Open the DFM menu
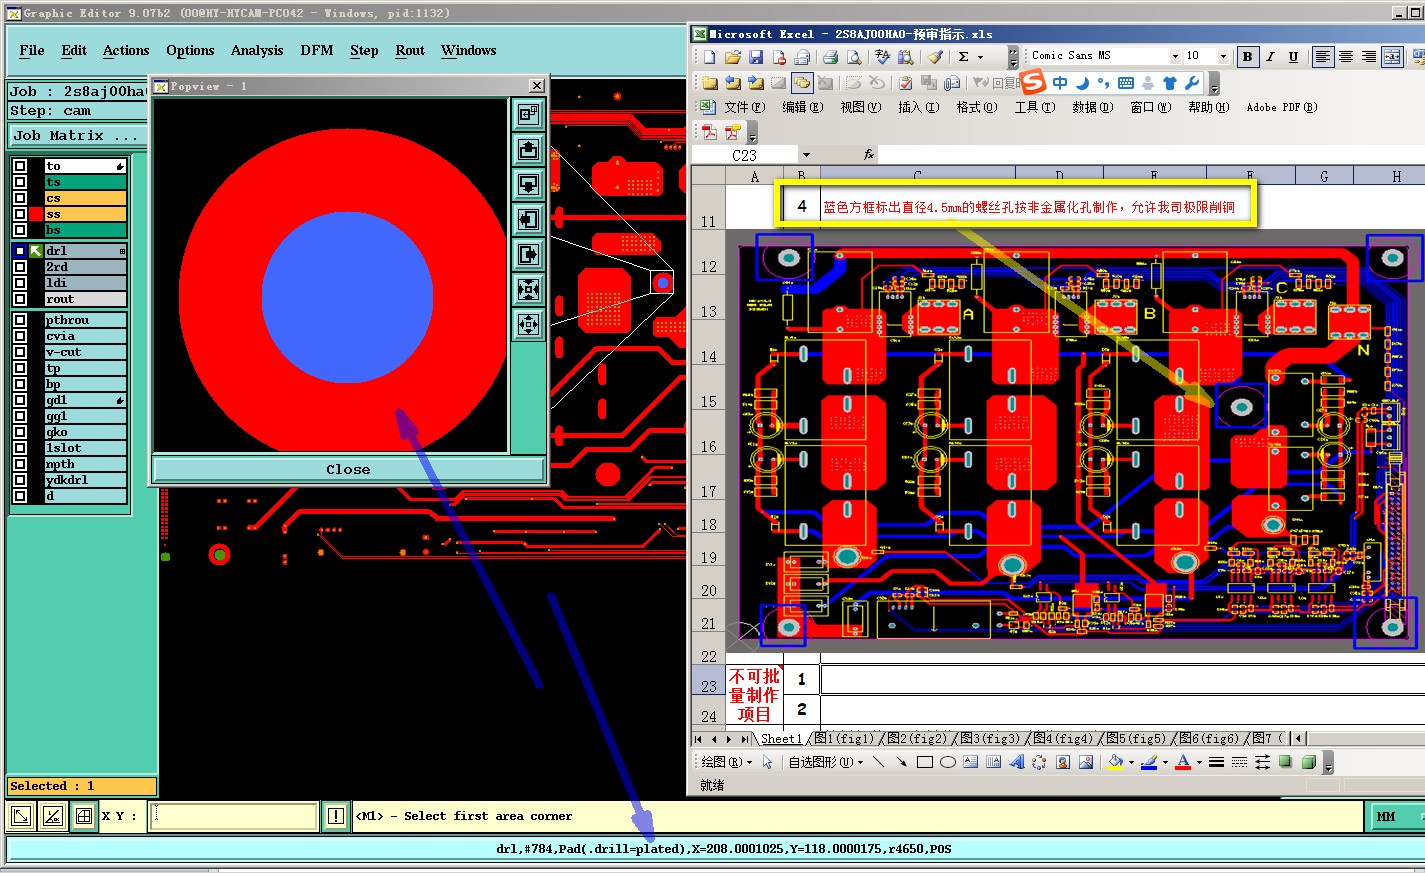This screenshot has height=873, width=1425. 316,50
